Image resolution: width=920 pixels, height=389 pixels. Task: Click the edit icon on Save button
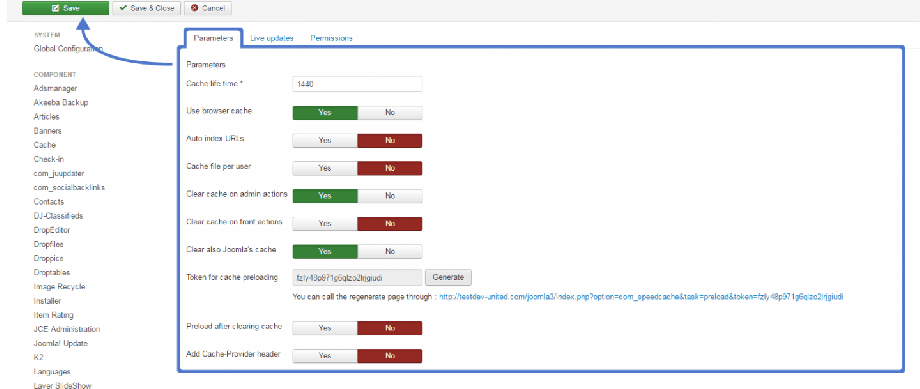(55, 8)
